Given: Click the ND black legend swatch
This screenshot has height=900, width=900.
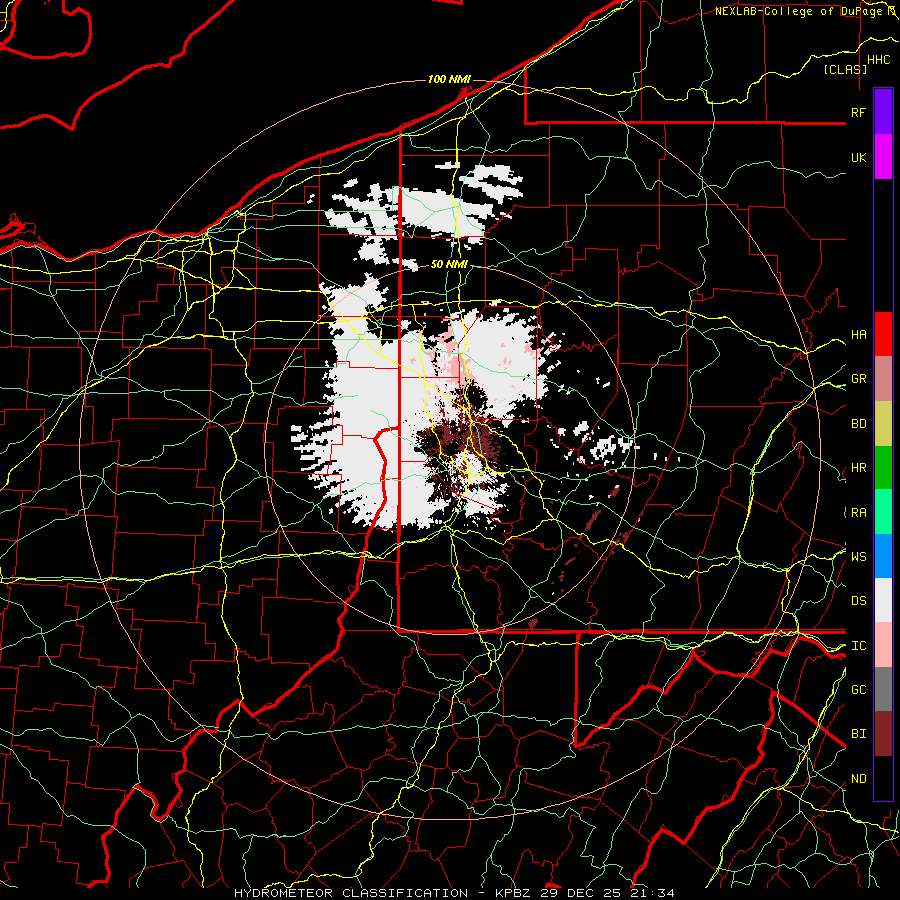Looking at the screenshot, I should click(x=883, y=778).
